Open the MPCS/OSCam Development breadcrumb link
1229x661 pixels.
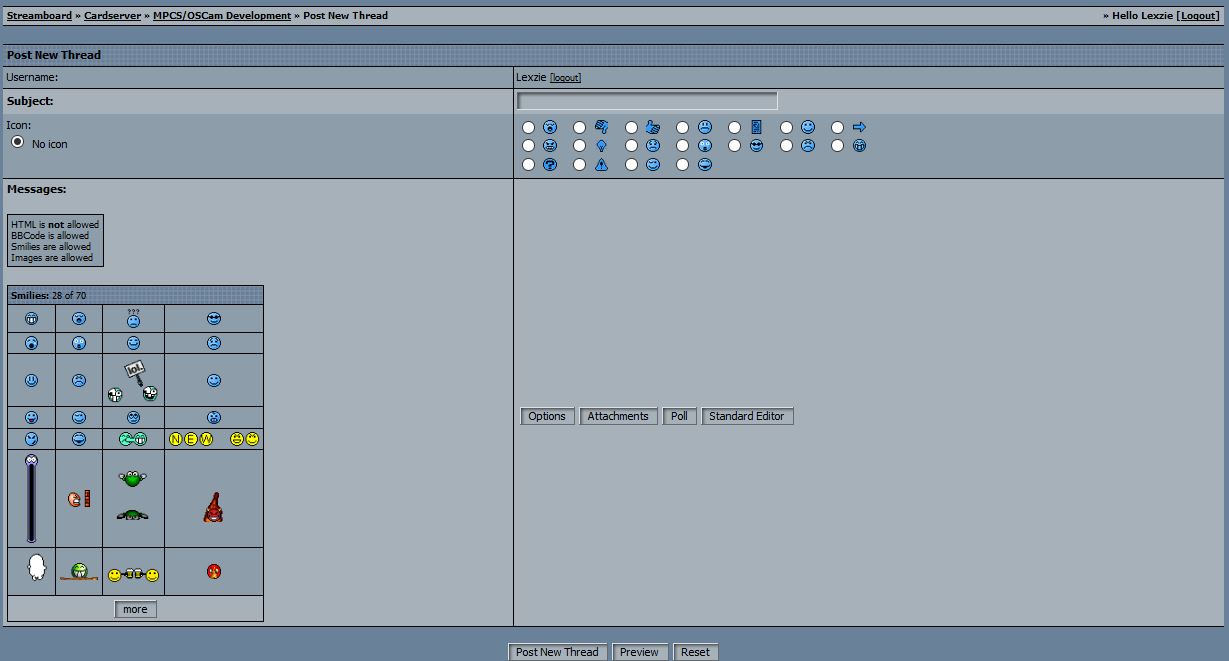pos(222,16)
